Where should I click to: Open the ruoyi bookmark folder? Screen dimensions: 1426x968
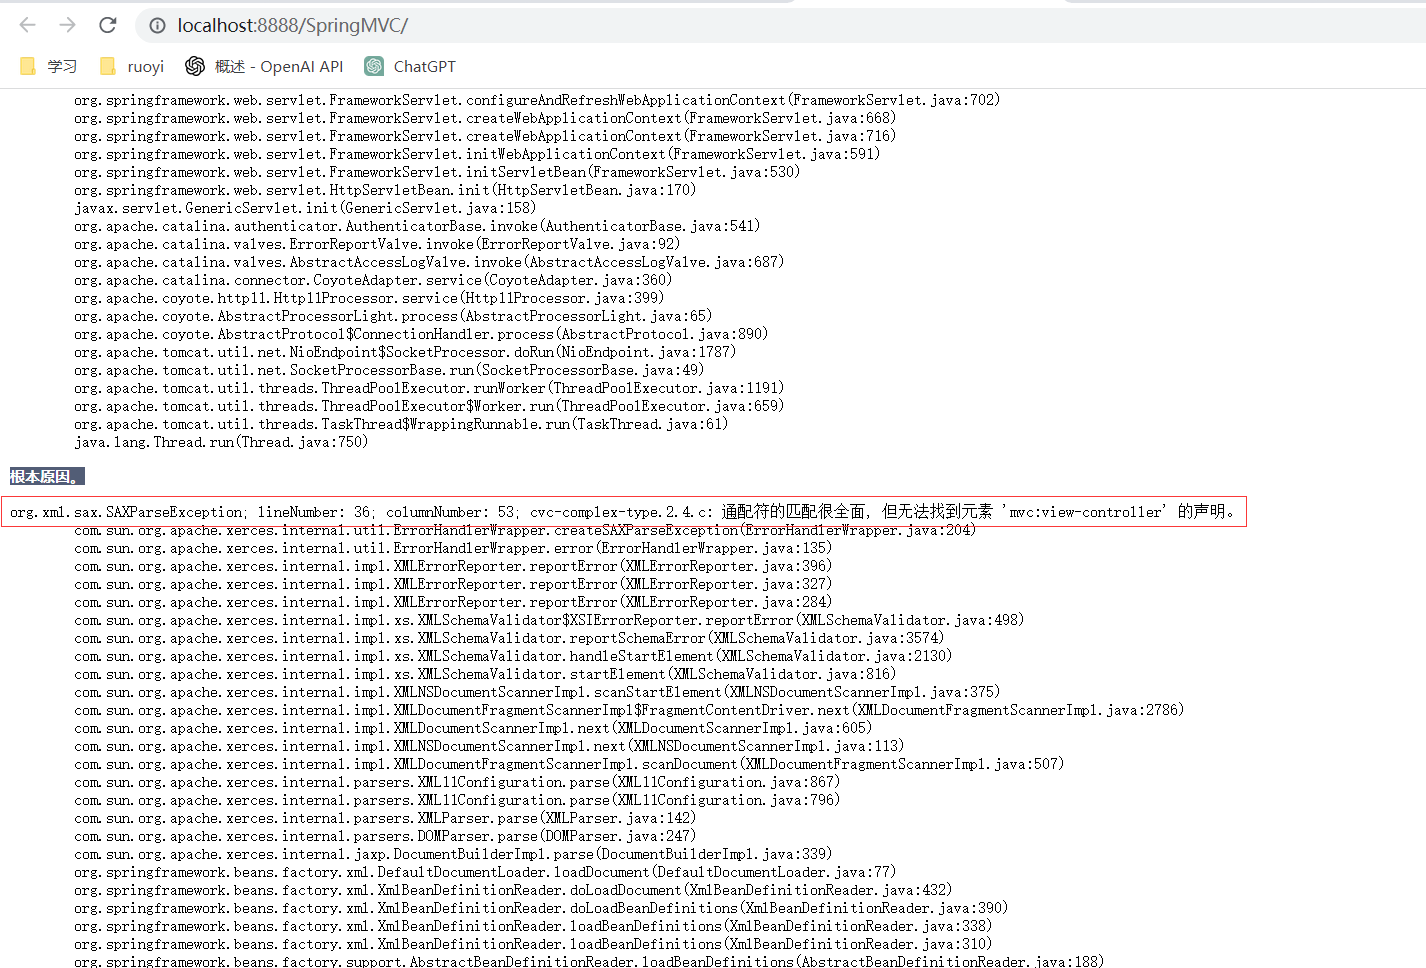pos(131,66)
